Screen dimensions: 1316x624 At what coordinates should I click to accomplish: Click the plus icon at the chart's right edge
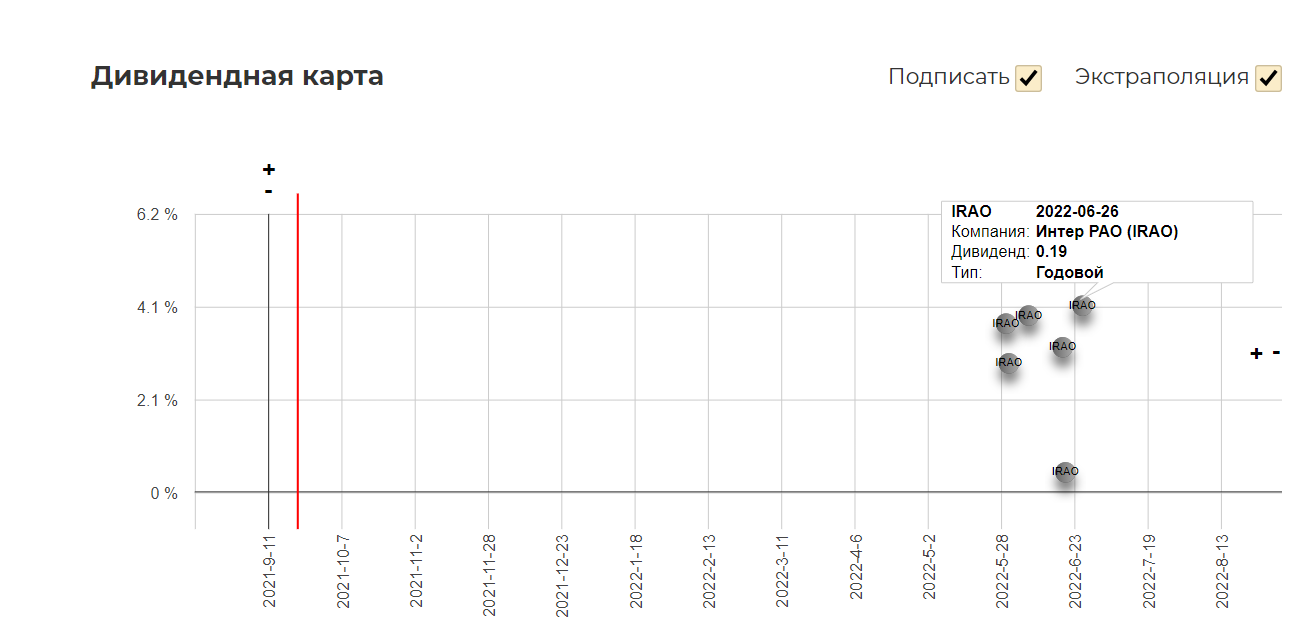[1257, 353]
